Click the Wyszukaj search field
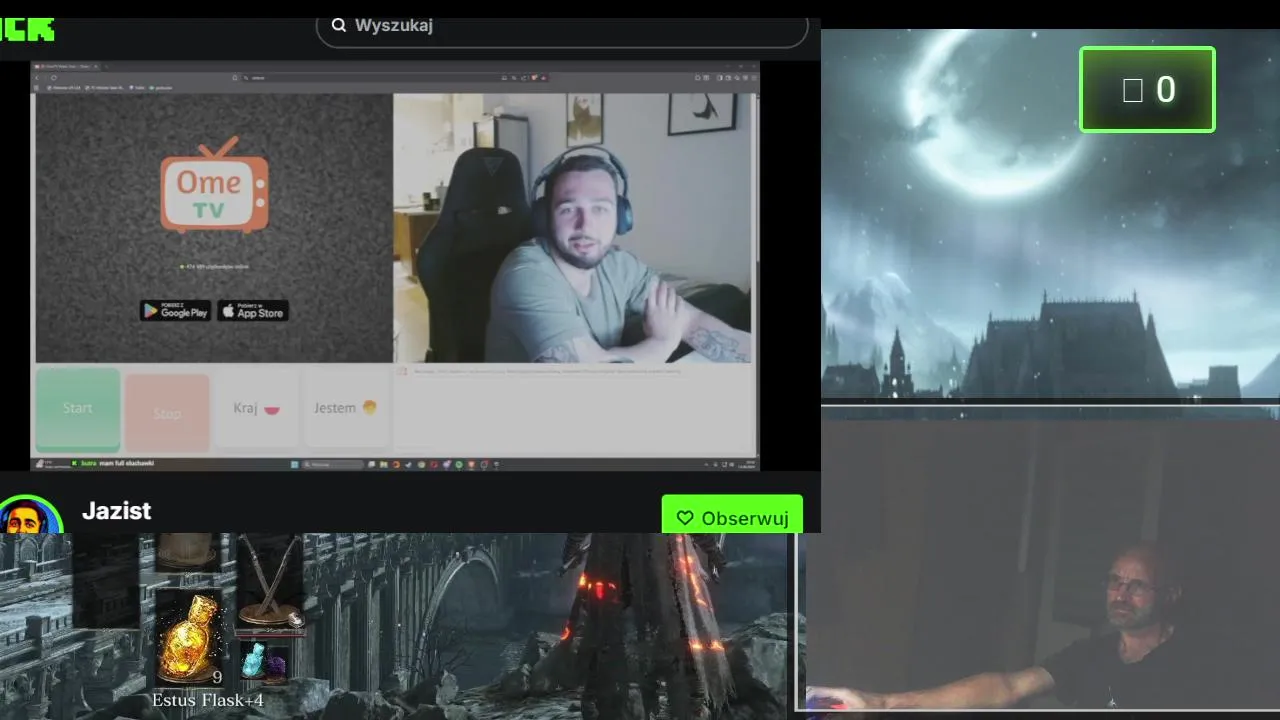The width and height of the screenshot is (1280, 720). click(562, 26)
